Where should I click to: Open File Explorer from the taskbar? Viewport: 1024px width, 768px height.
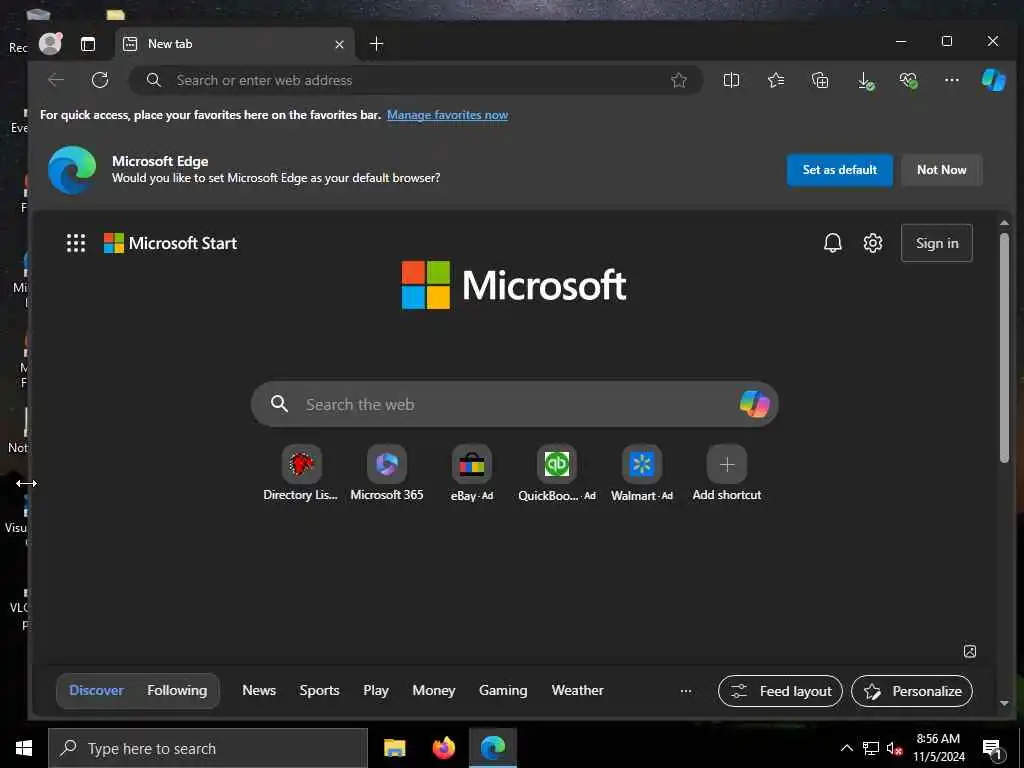pos(394,748)
